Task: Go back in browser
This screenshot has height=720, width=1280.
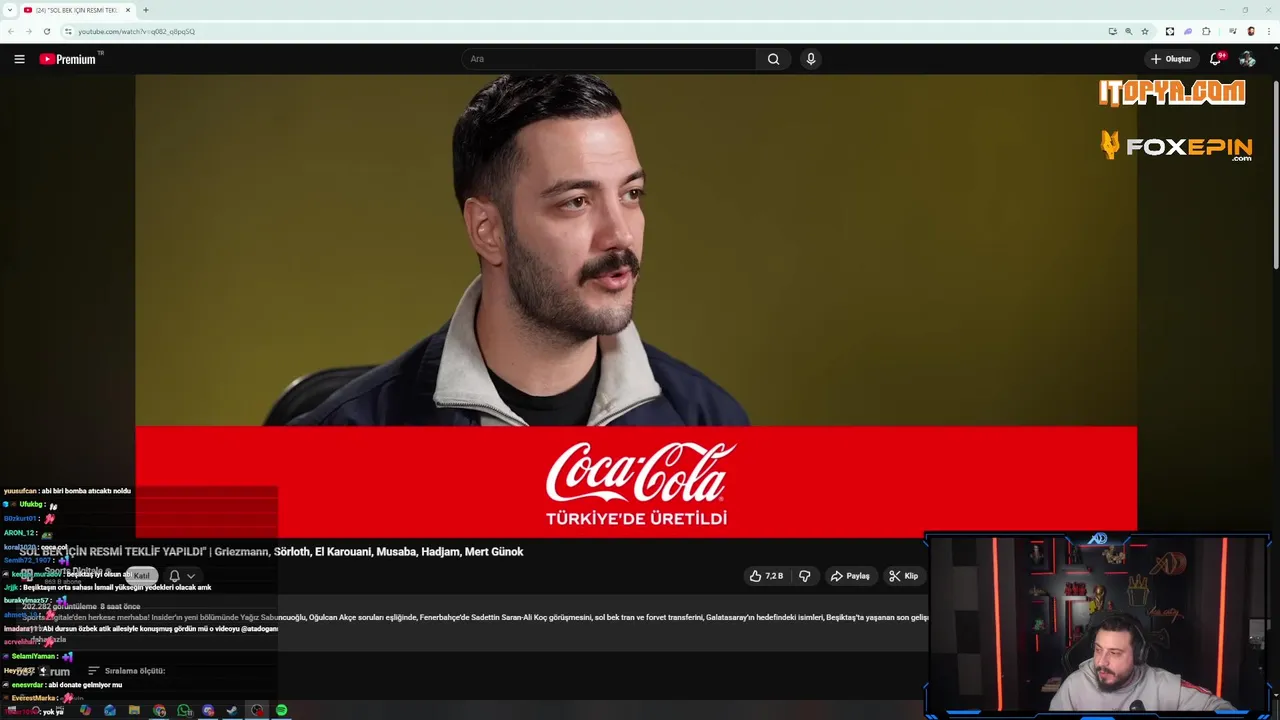Action: (11, 31)
